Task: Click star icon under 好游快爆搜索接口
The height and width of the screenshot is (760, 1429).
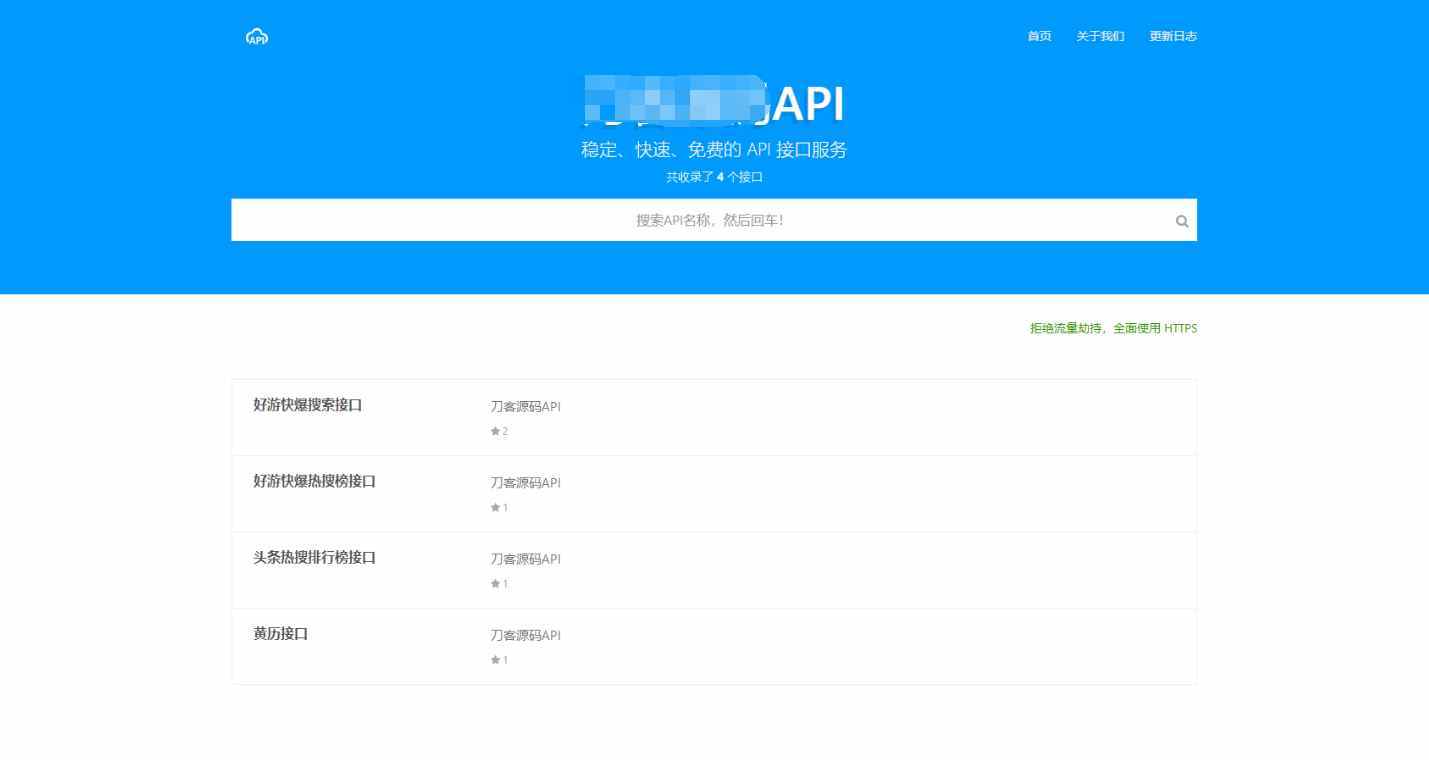Action: [x=495, y=431]
